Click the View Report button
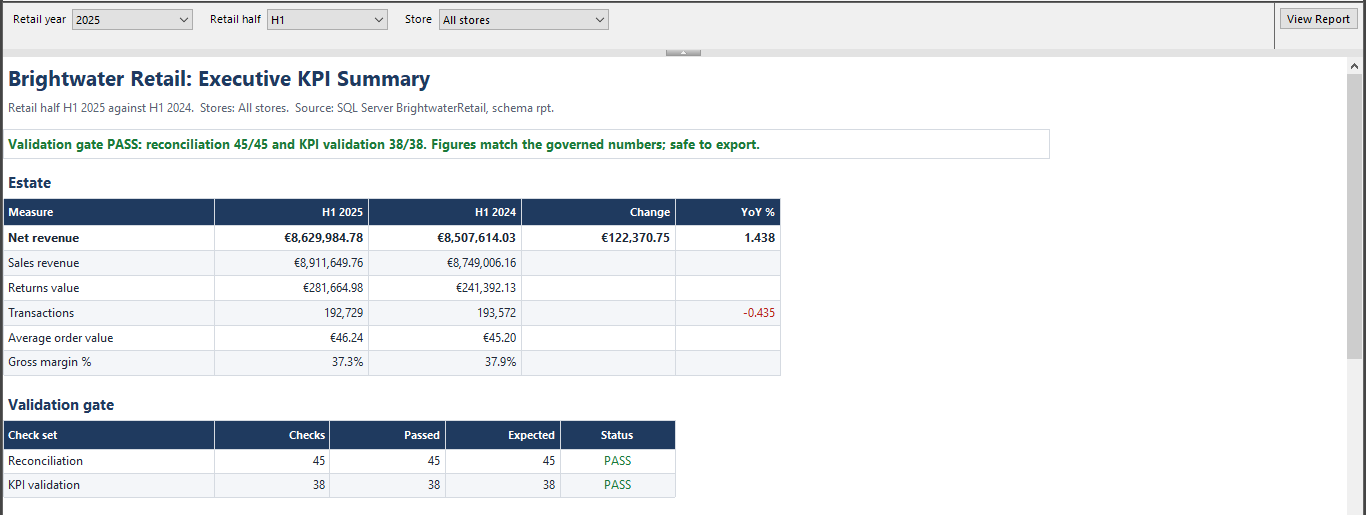 [x=1318, y=19]
